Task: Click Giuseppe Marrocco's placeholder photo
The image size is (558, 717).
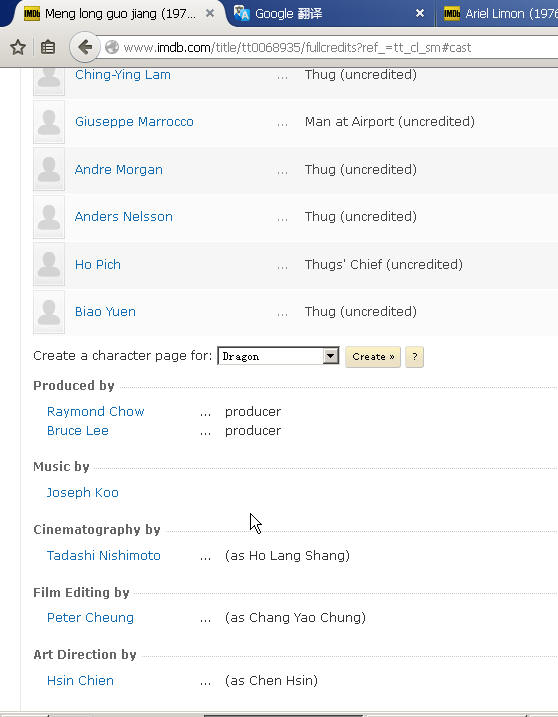Action: [49, 122]
